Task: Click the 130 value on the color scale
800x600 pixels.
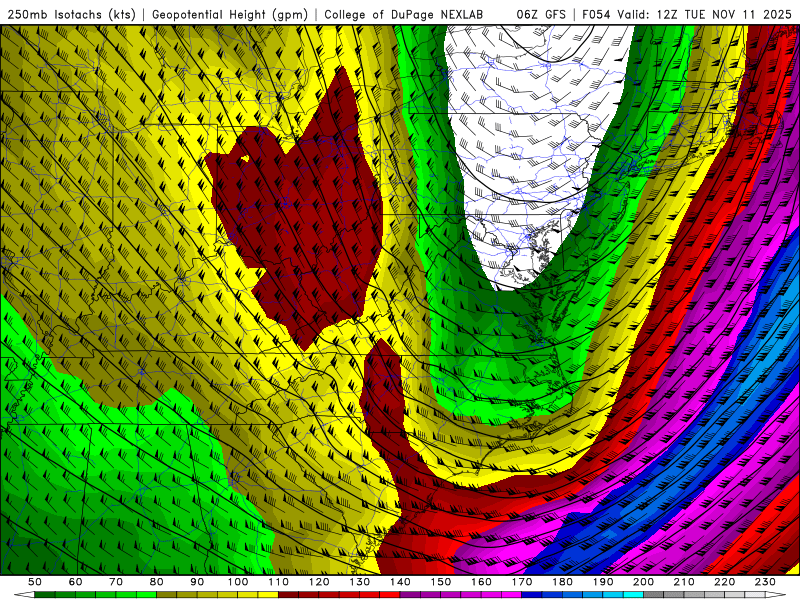Action: tap(360, 582)
